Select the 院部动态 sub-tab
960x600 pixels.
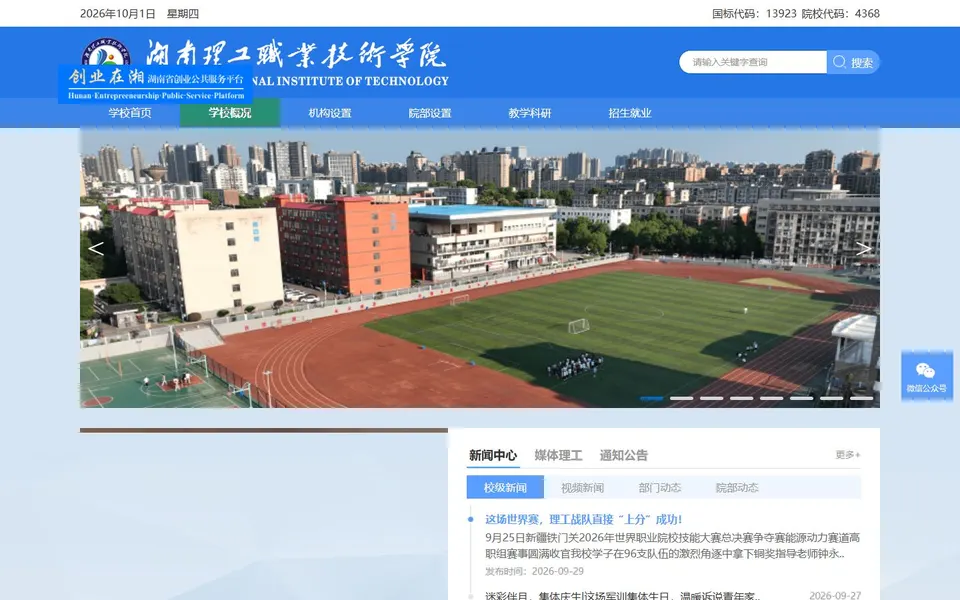[x=737, y=487]
